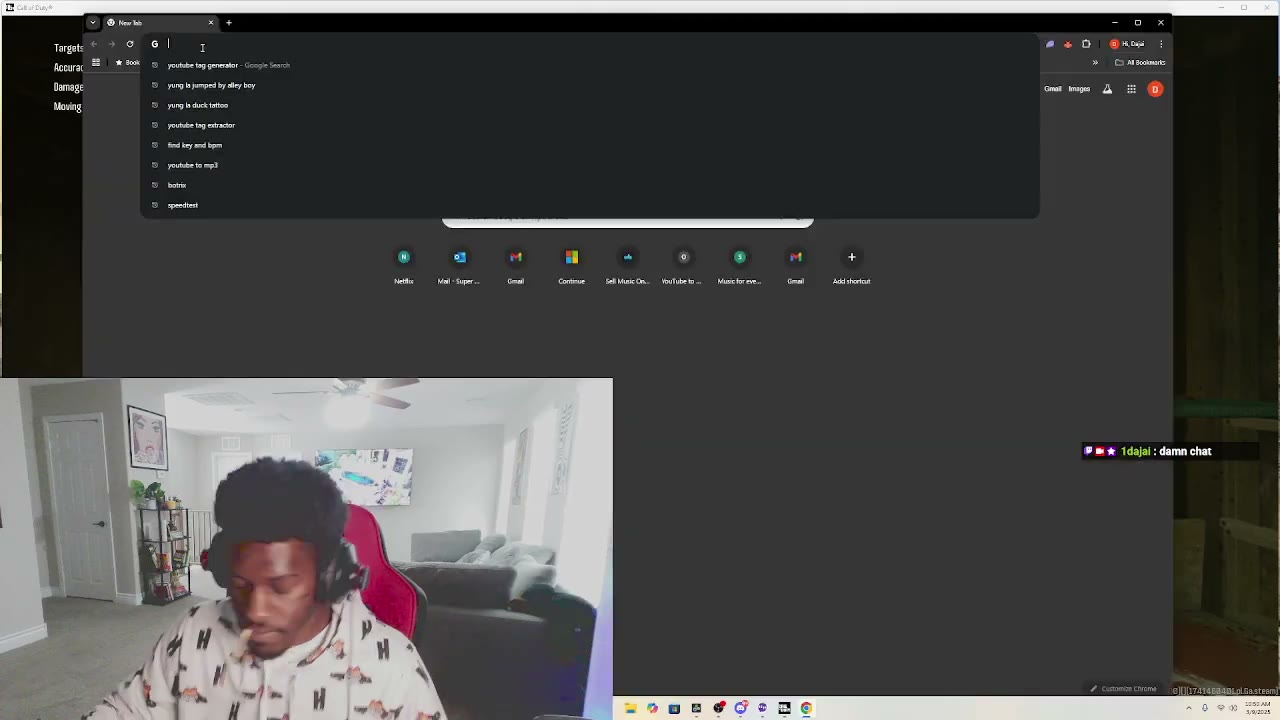Viewport: 1280px width, 720px height.
Task: Show hidden system tray icons
Action: [x=1189, y=708]
